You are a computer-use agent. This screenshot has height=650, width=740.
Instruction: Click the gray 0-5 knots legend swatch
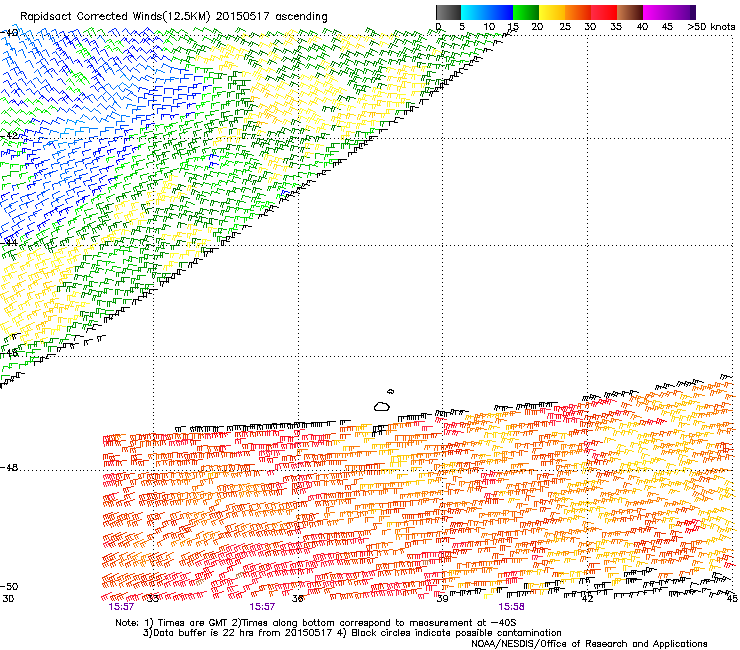click(x=448, y=12)
